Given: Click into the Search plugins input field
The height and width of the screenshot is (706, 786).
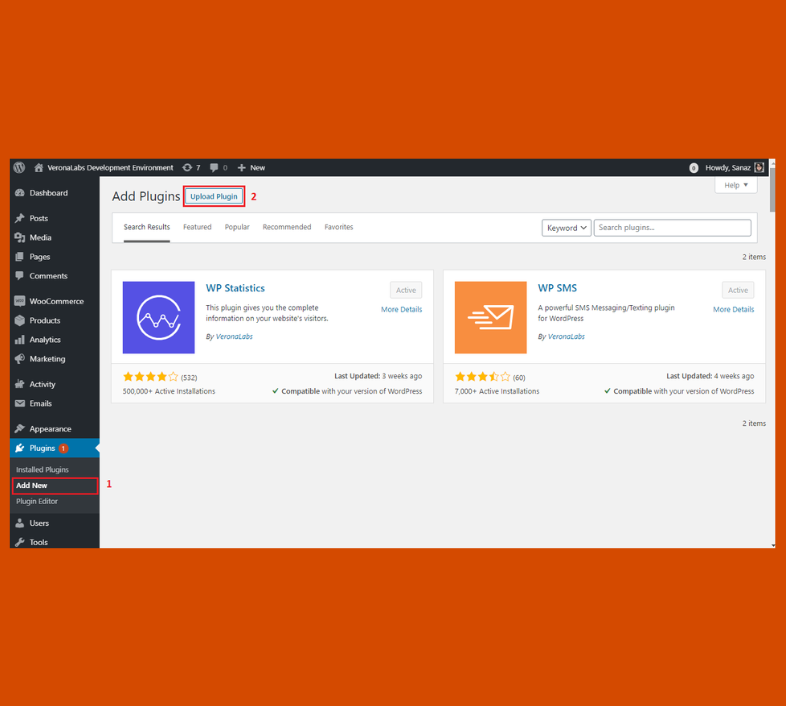Looking at the screenshot, I should click(x=672, y=228).
